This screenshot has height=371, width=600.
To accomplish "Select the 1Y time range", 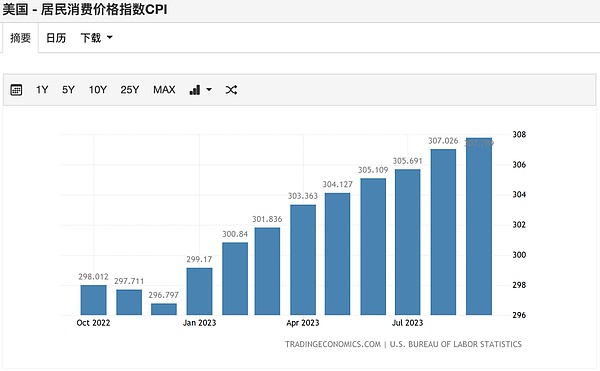I will click(42, 90).
